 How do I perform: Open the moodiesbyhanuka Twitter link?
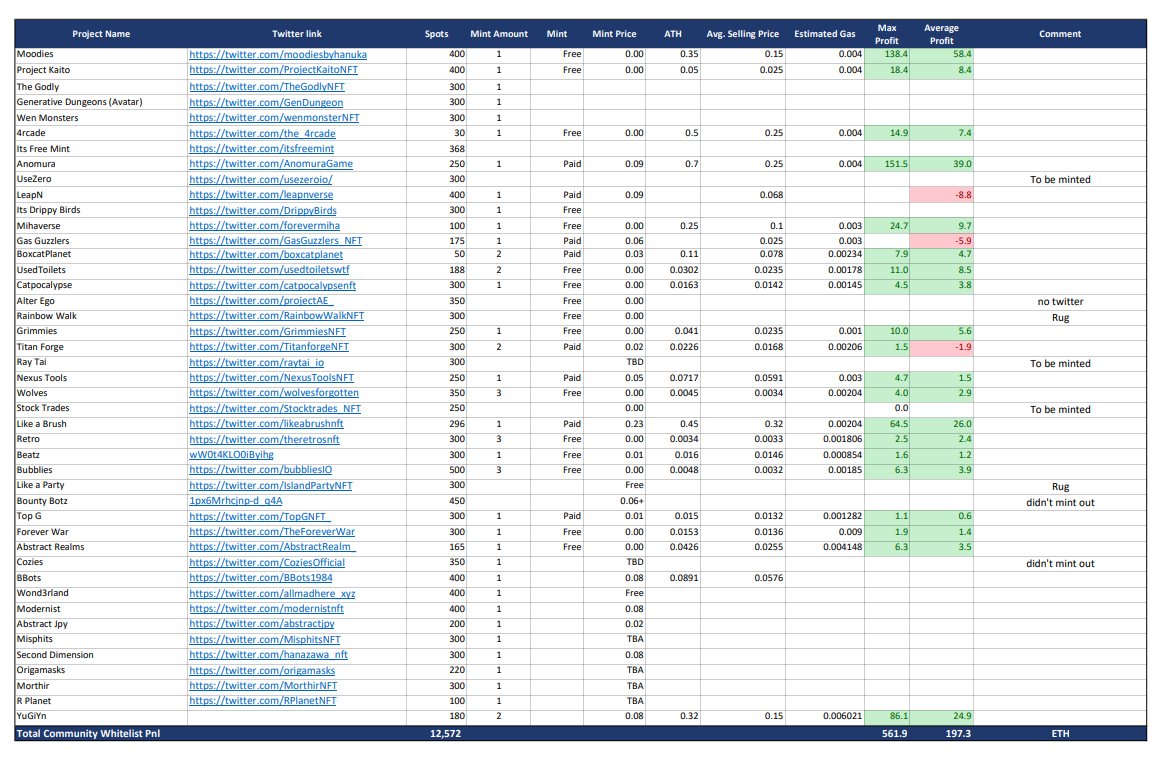pos(278,55)
